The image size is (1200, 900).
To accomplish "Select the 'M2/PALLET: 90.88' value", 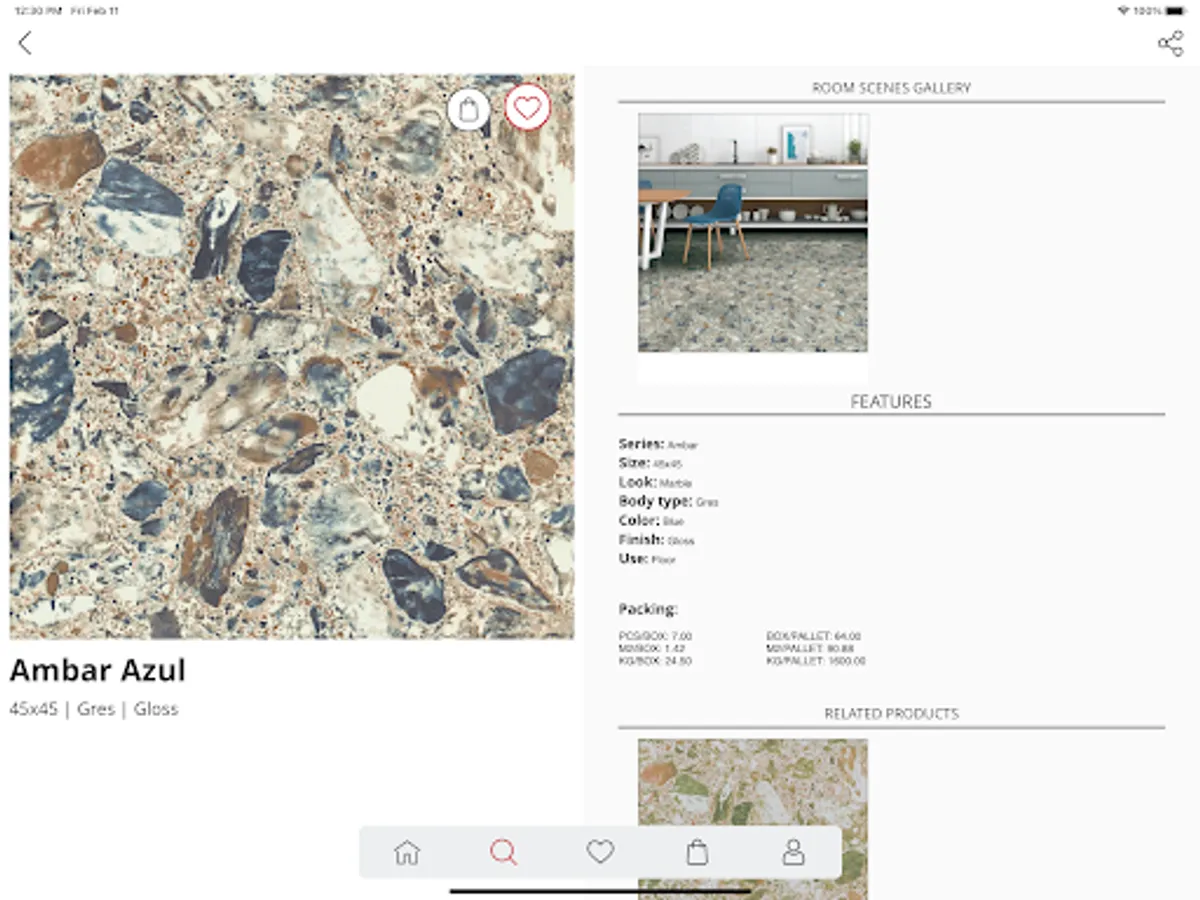I will pyautogui.click(x=810, y=649).
